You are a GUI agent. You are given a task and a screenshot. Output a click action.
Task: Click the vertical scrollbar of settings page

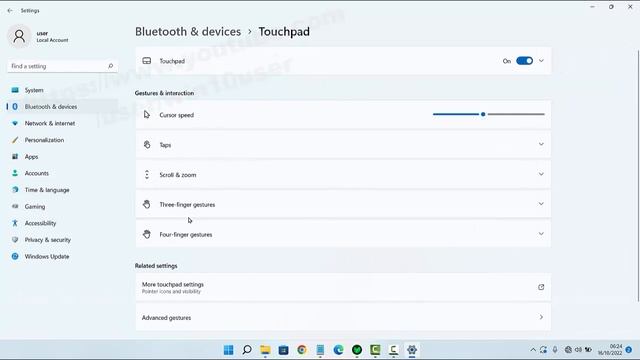(x=638, y=176)
